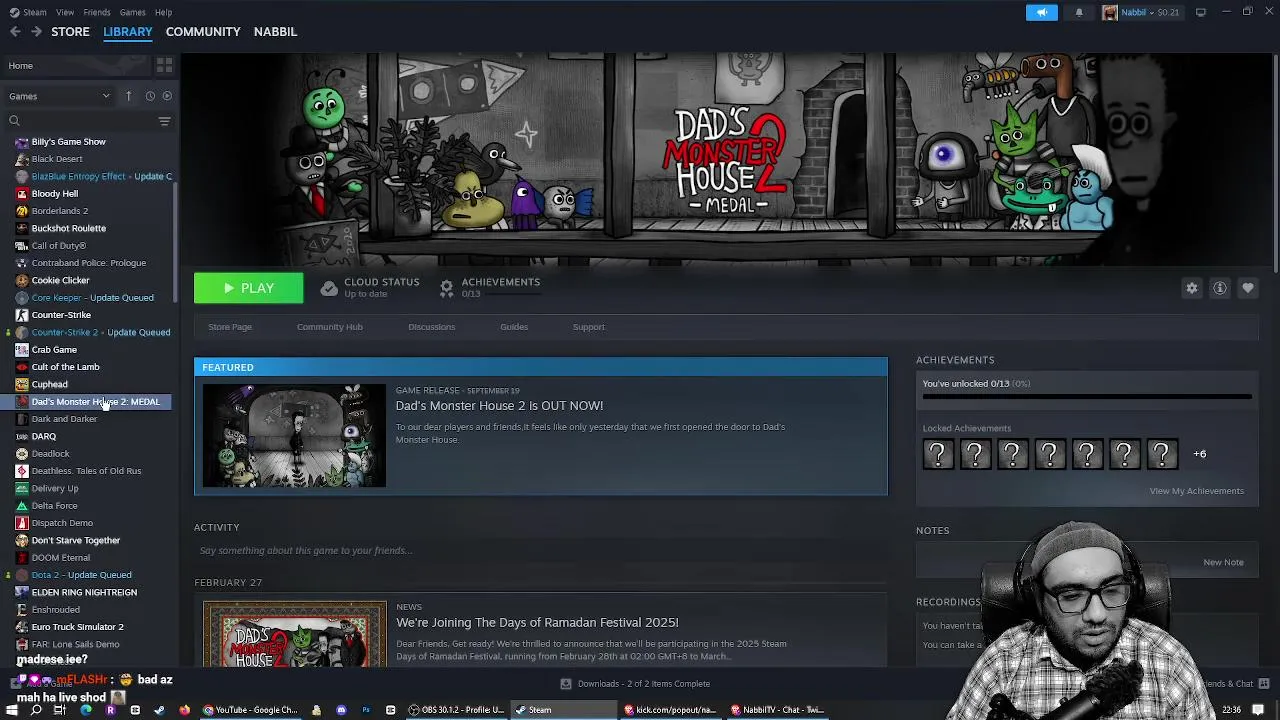This screenshot has height=720, width=1280.
Task: Create a New Note
Action: pos(1223,562)
